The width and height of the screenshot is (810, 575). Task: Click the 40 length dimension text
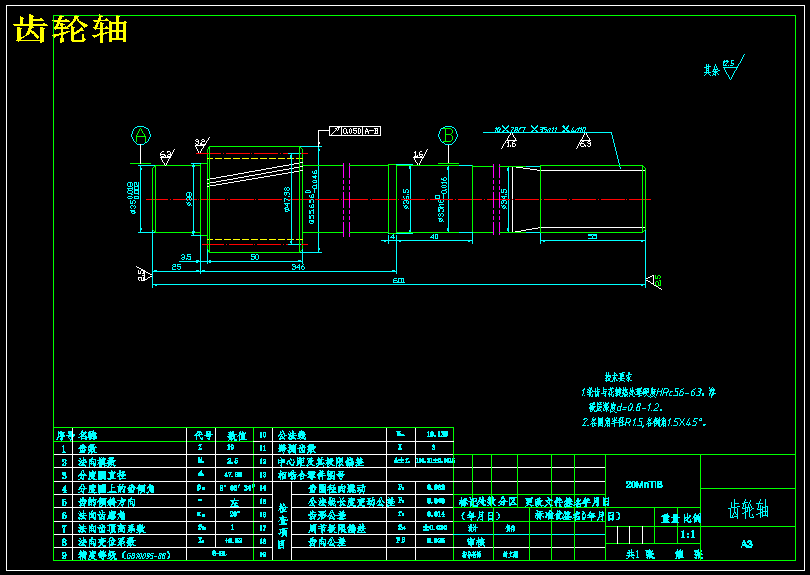[x=434, y=237]
